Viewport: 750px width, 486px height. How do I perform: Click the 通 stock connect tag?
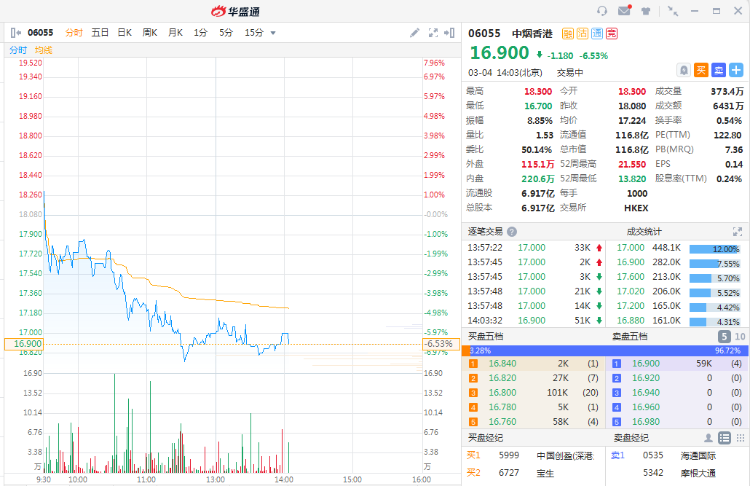tap(597, 33)
